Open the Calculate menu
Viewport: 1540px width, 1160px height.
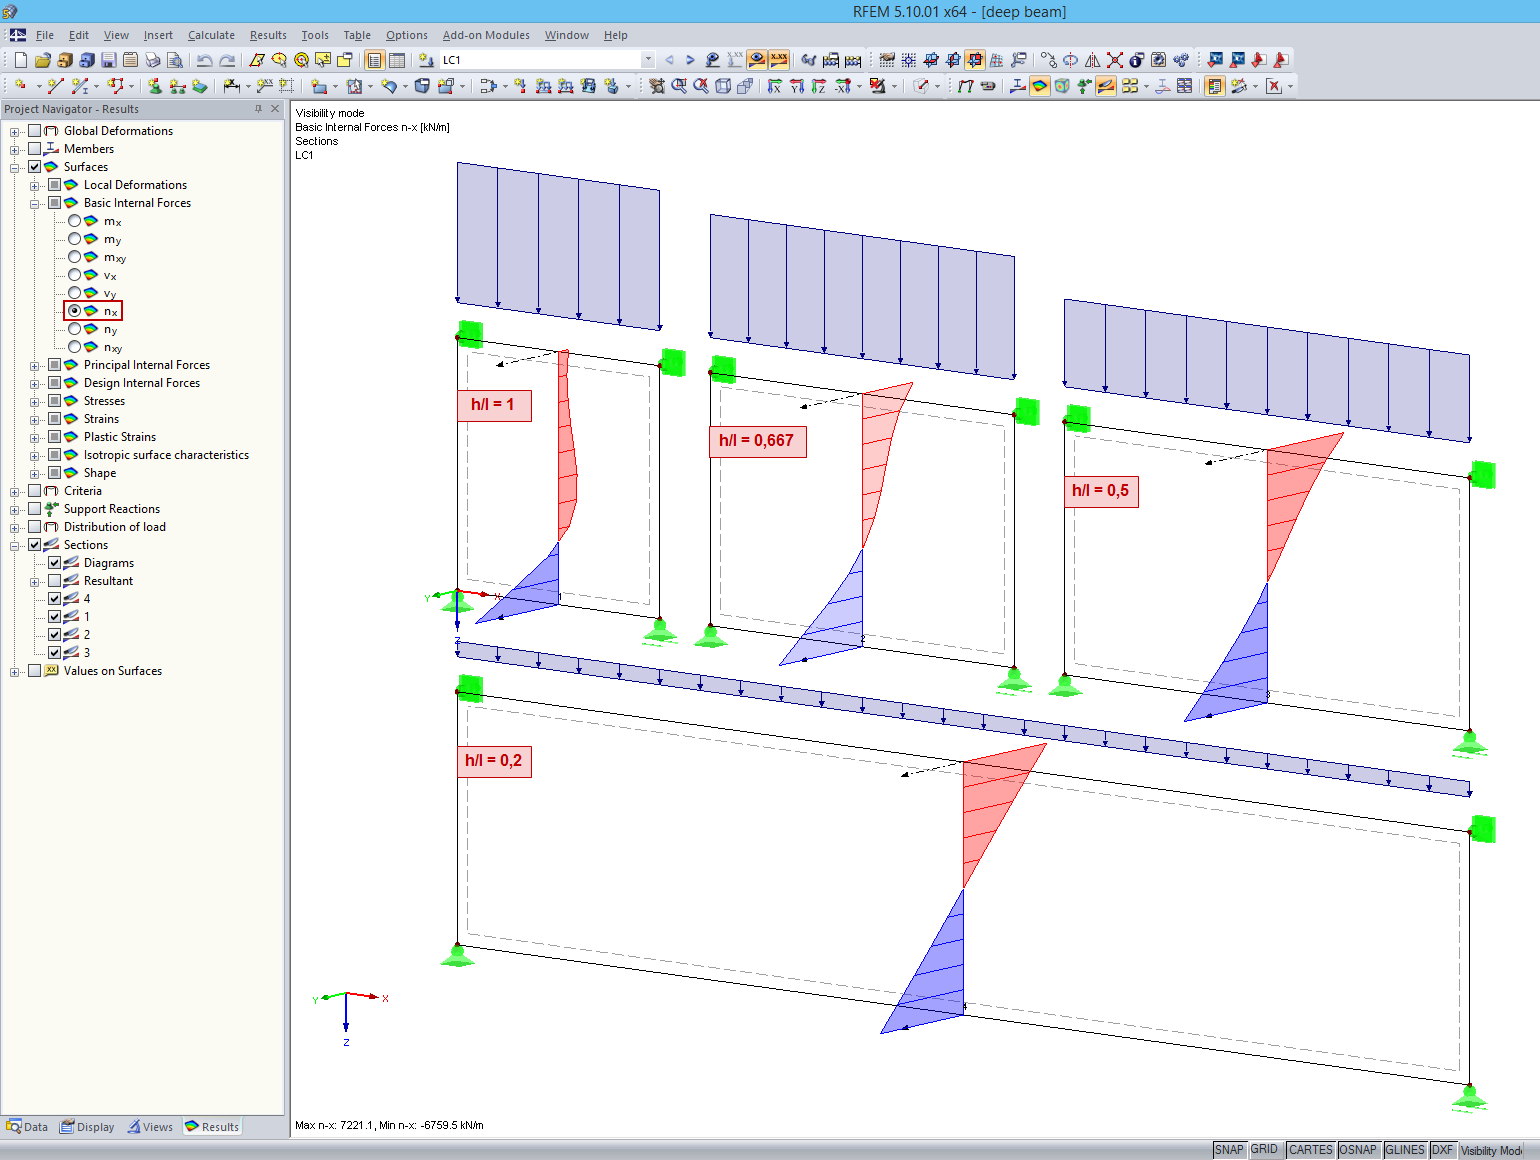(x=211, y=35)
